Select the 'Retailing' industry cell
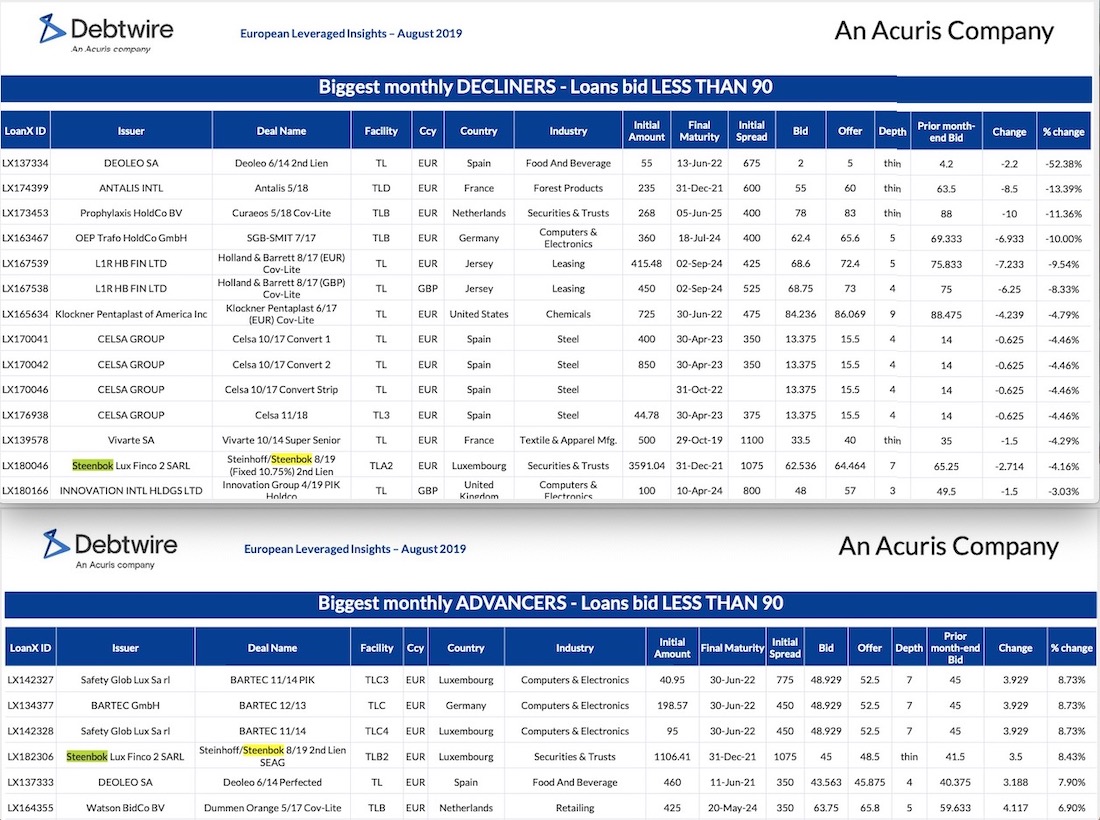 [575, 807]
